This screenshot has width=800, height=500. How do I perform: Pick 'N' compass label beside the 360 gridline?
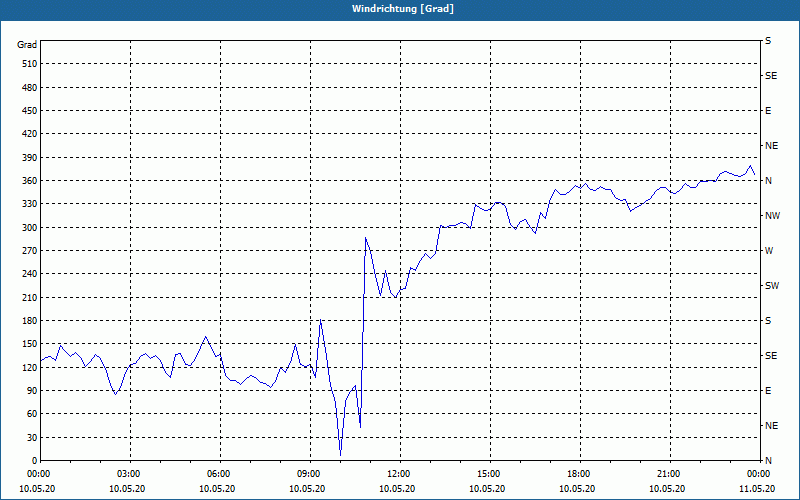click(768, 181)
